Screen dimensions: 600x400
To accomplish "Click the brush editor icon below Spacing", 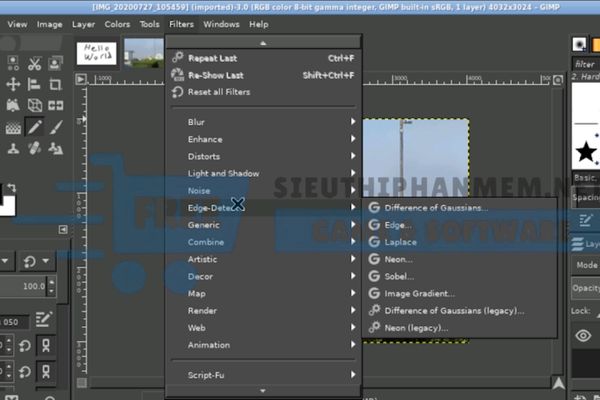I will click(x=585, y=220).
